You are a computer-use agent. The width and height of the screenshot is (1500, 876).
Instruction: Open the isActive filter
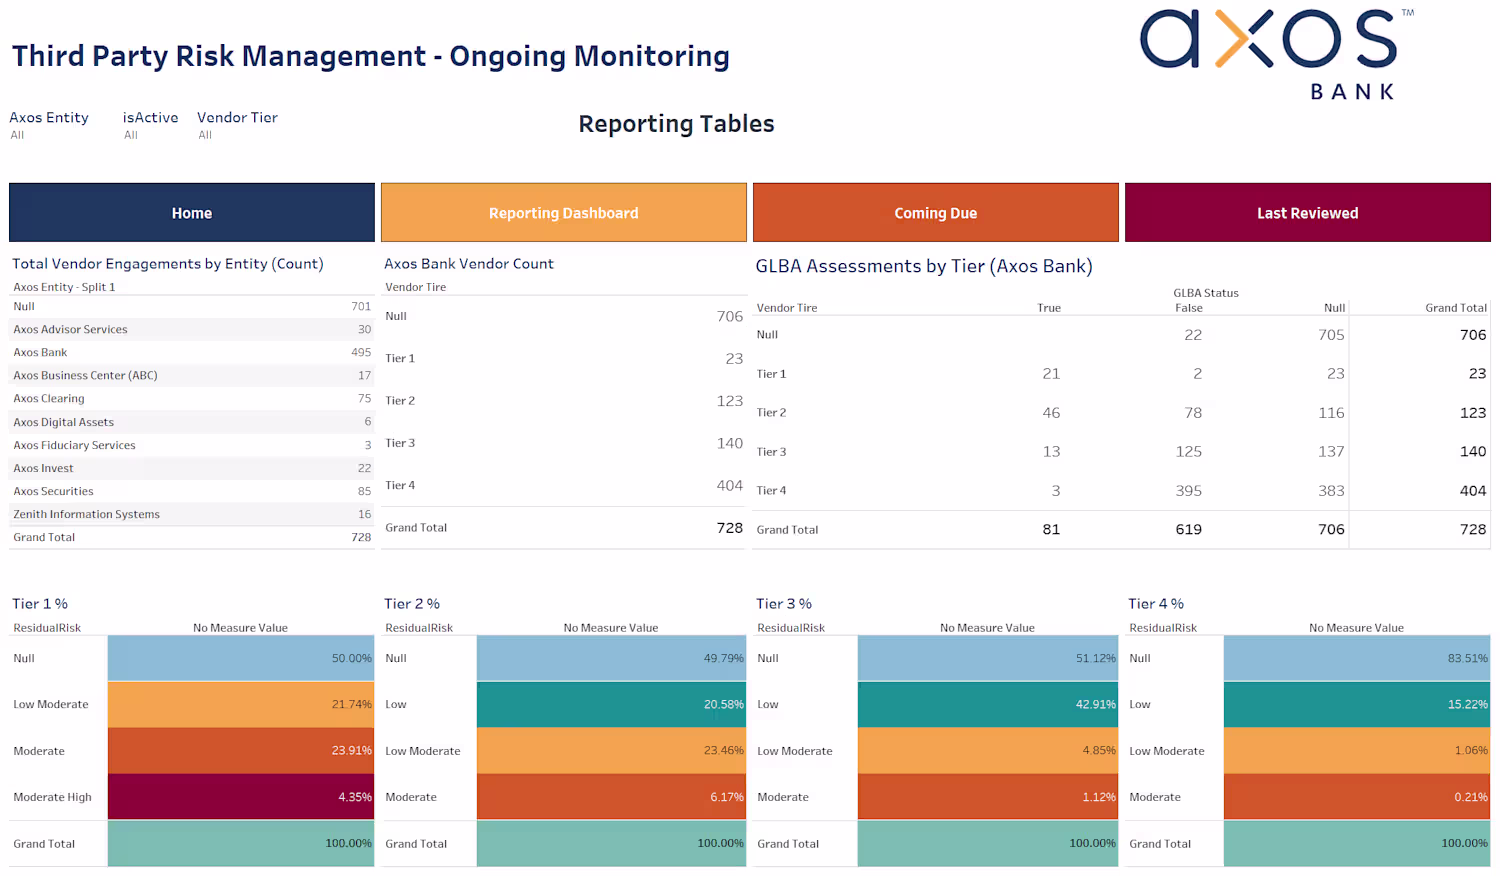pyautogui.click(x=150, y=125)
